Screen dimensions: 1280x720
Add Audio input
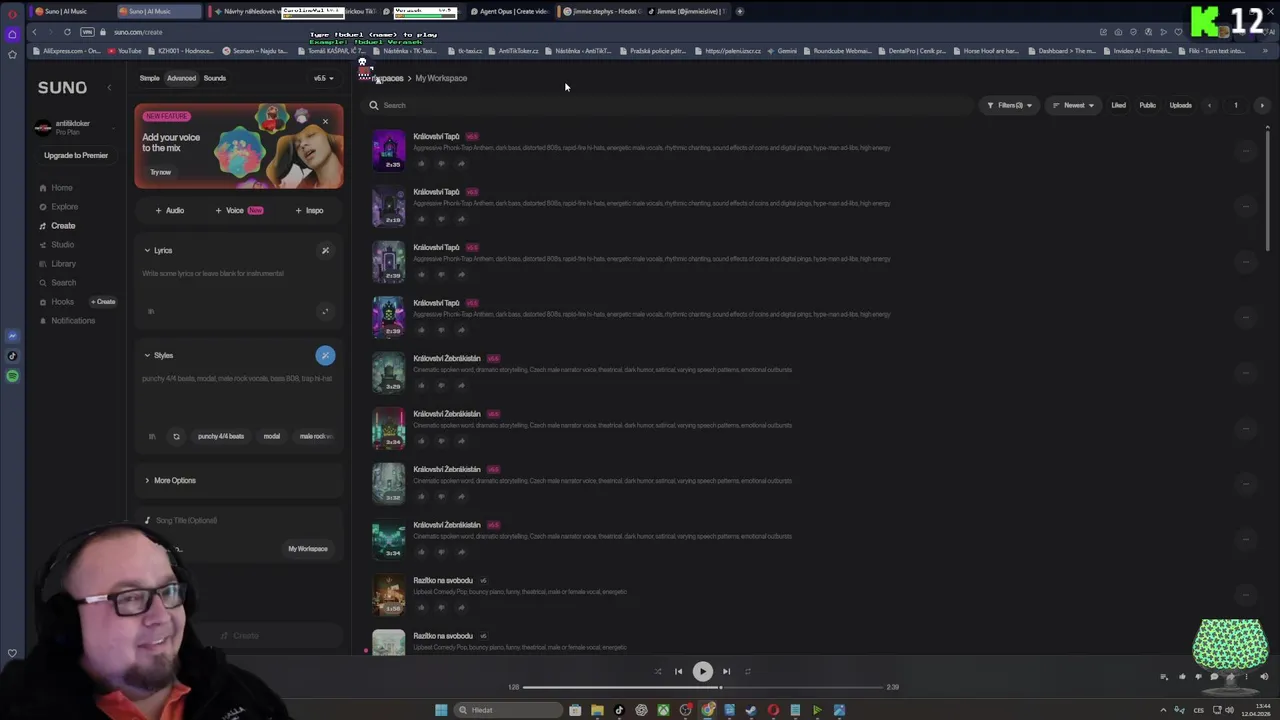click(170, 211)
